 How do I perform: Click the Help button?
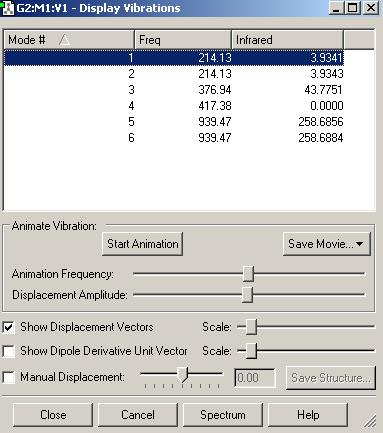click(308, 415)
